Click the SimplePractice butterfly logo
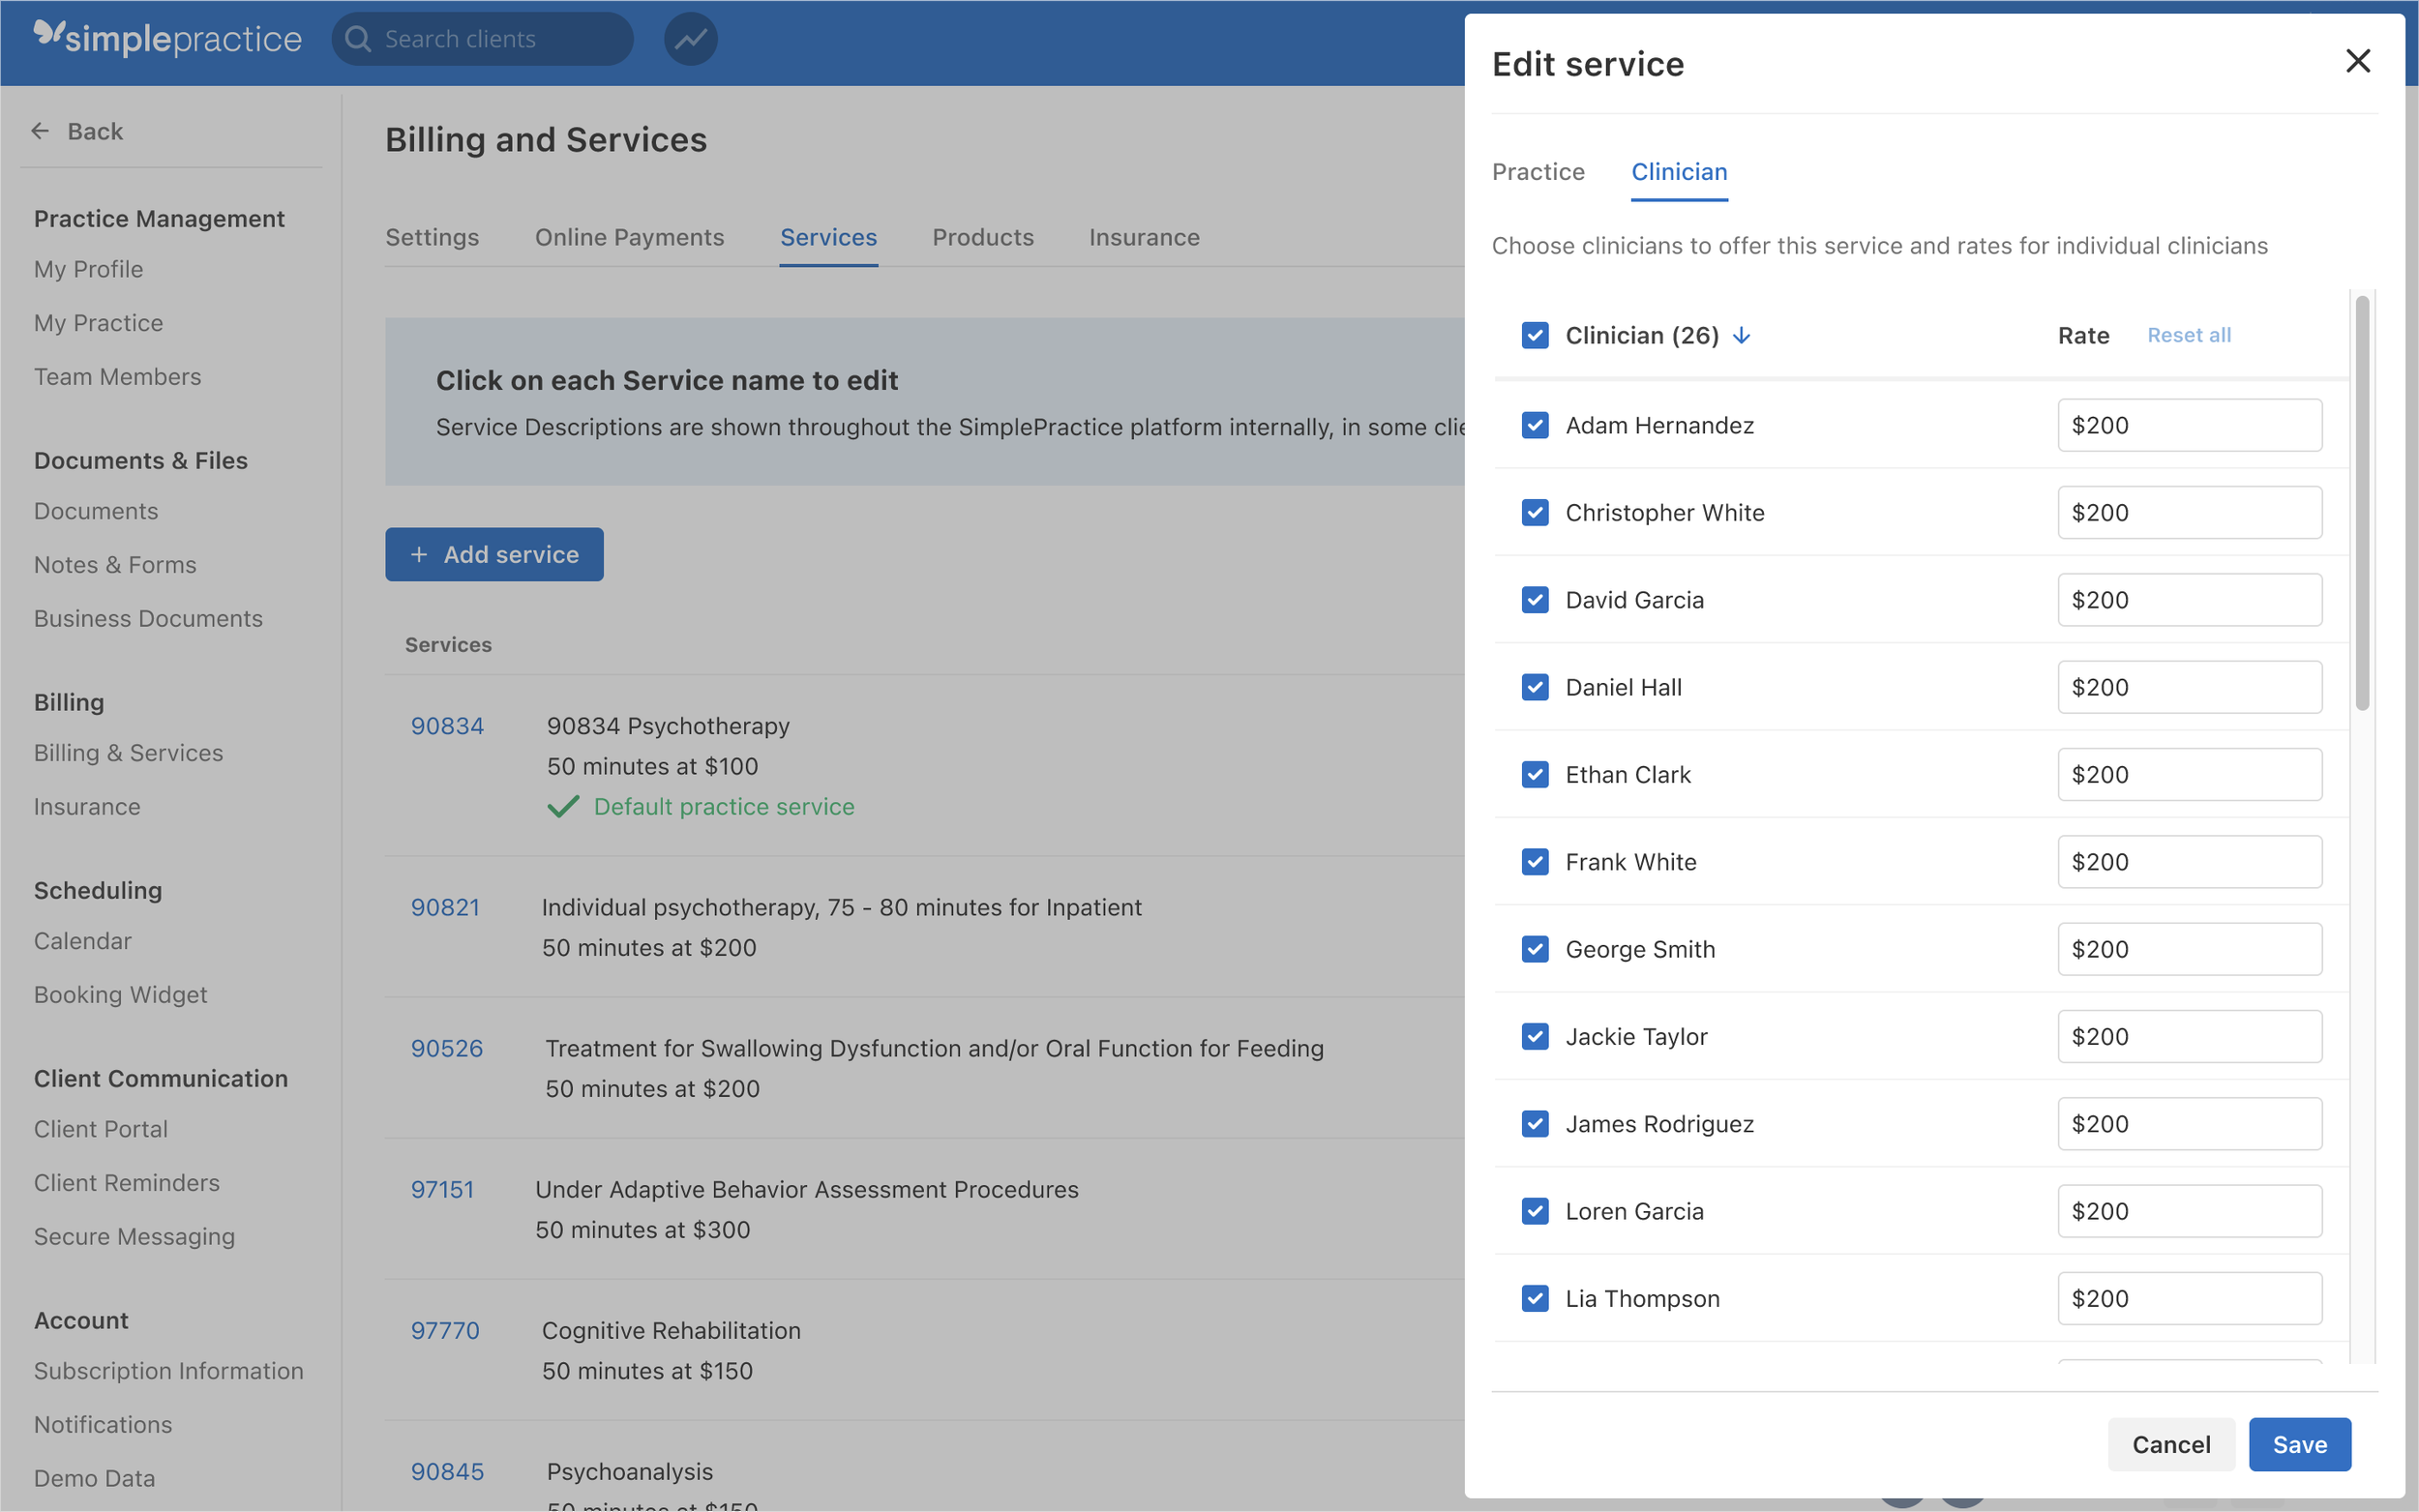This screenshot has height=1512, width=2419. point(48,34)
